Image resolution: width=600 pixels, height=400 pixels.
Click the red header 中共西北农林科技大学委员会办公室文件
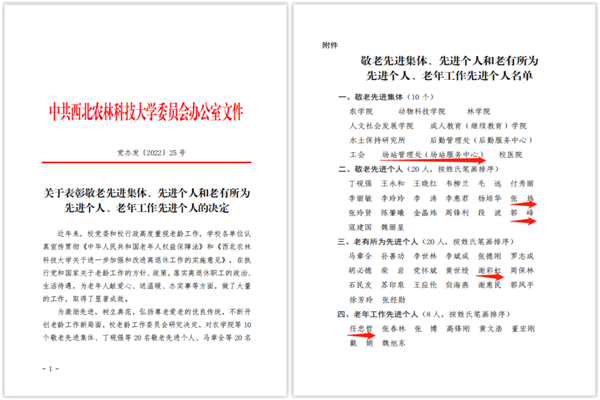pos(146,112)
